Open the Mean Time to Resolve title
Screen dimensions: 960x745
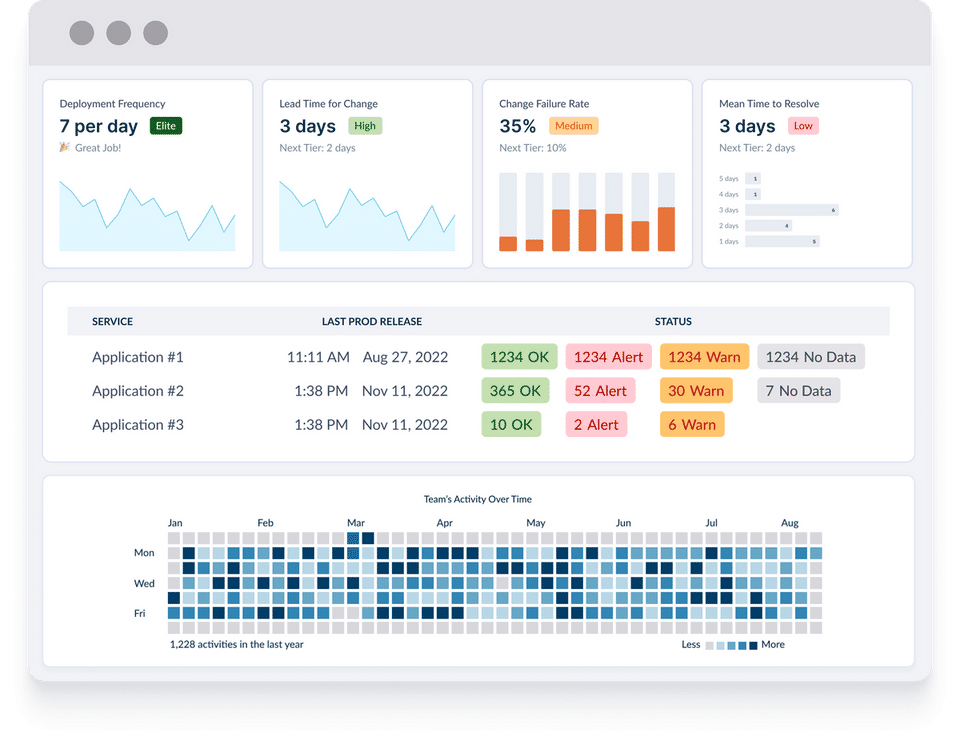click(x=769, y=104)
